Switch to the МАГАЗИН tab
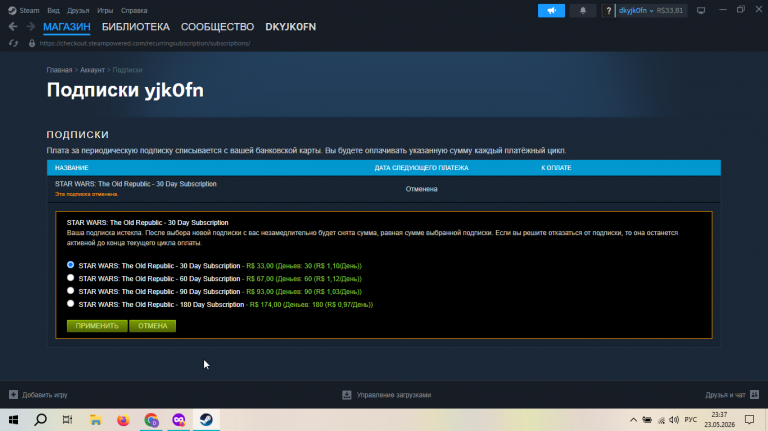 pyautogui.click(x=67, y=27)
